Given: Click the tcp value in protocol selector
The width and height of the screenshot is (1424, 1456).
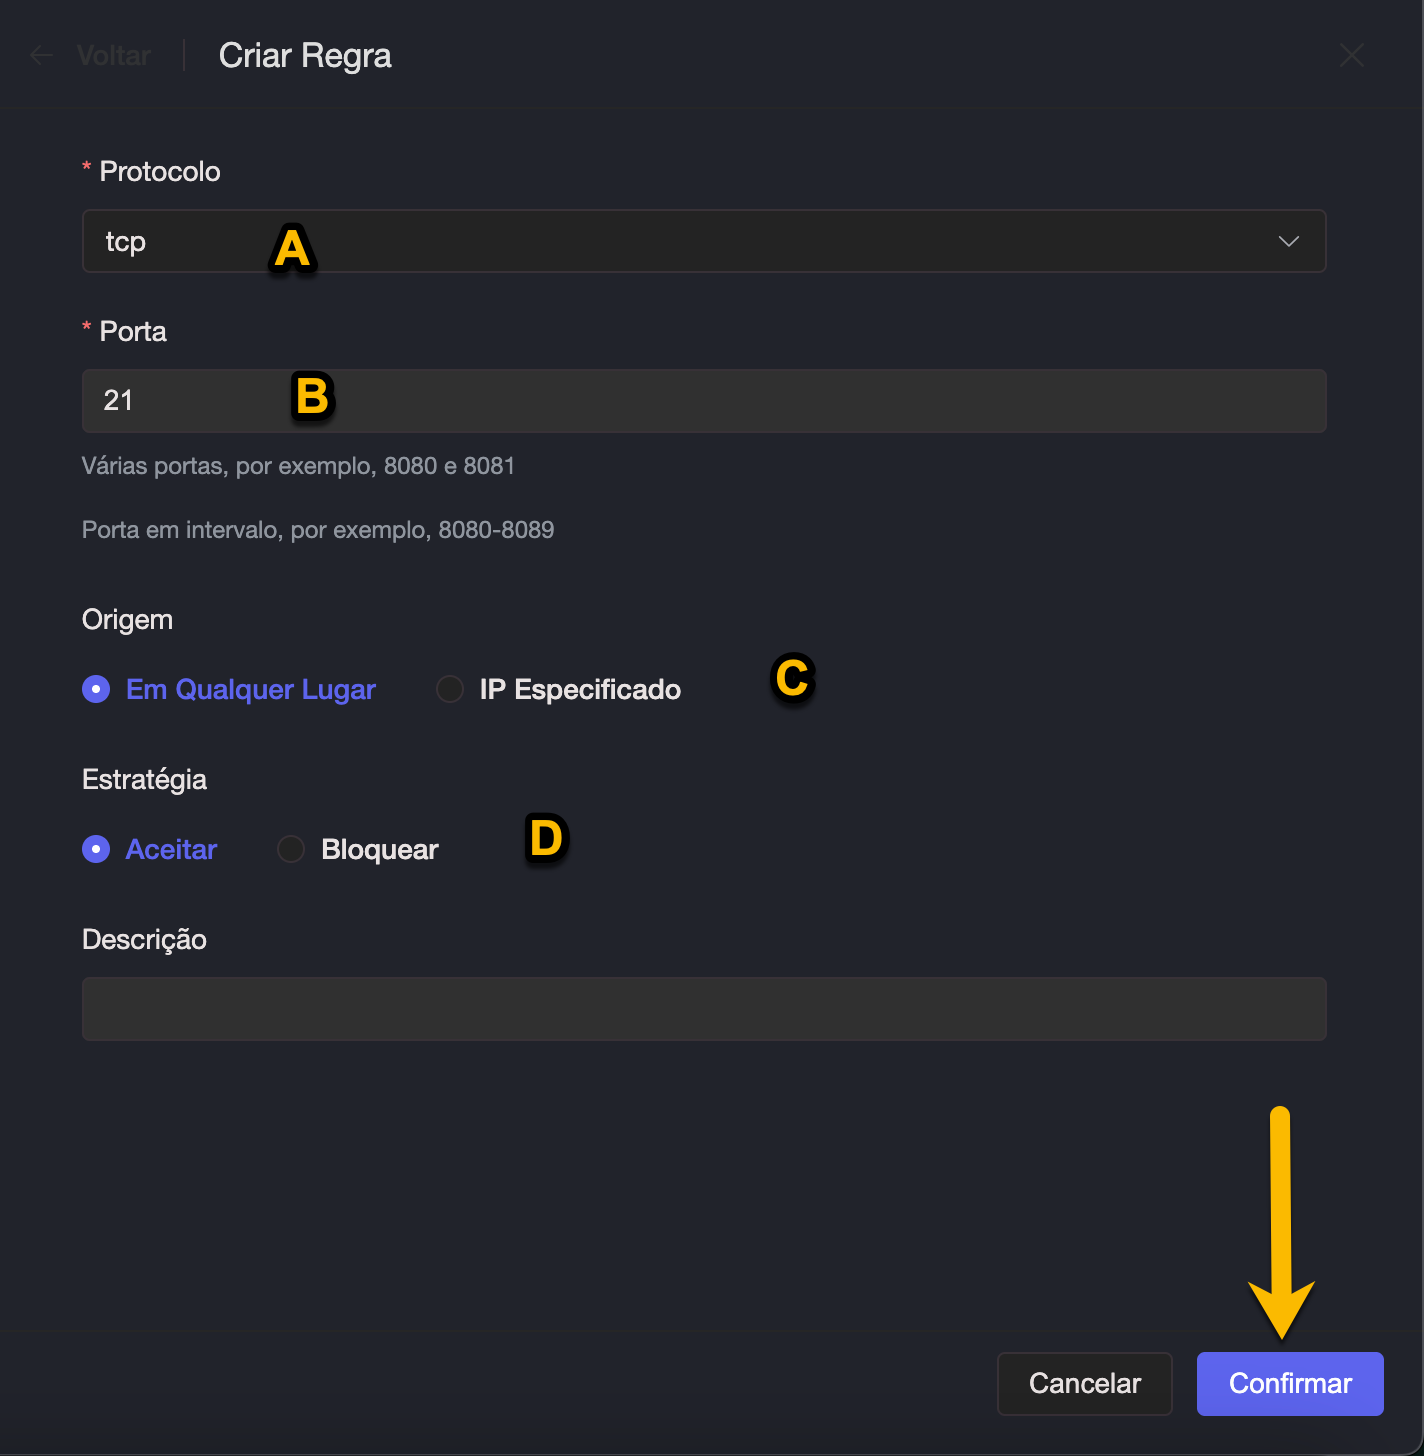Looking at the screenshot, I should click(126, 241).
